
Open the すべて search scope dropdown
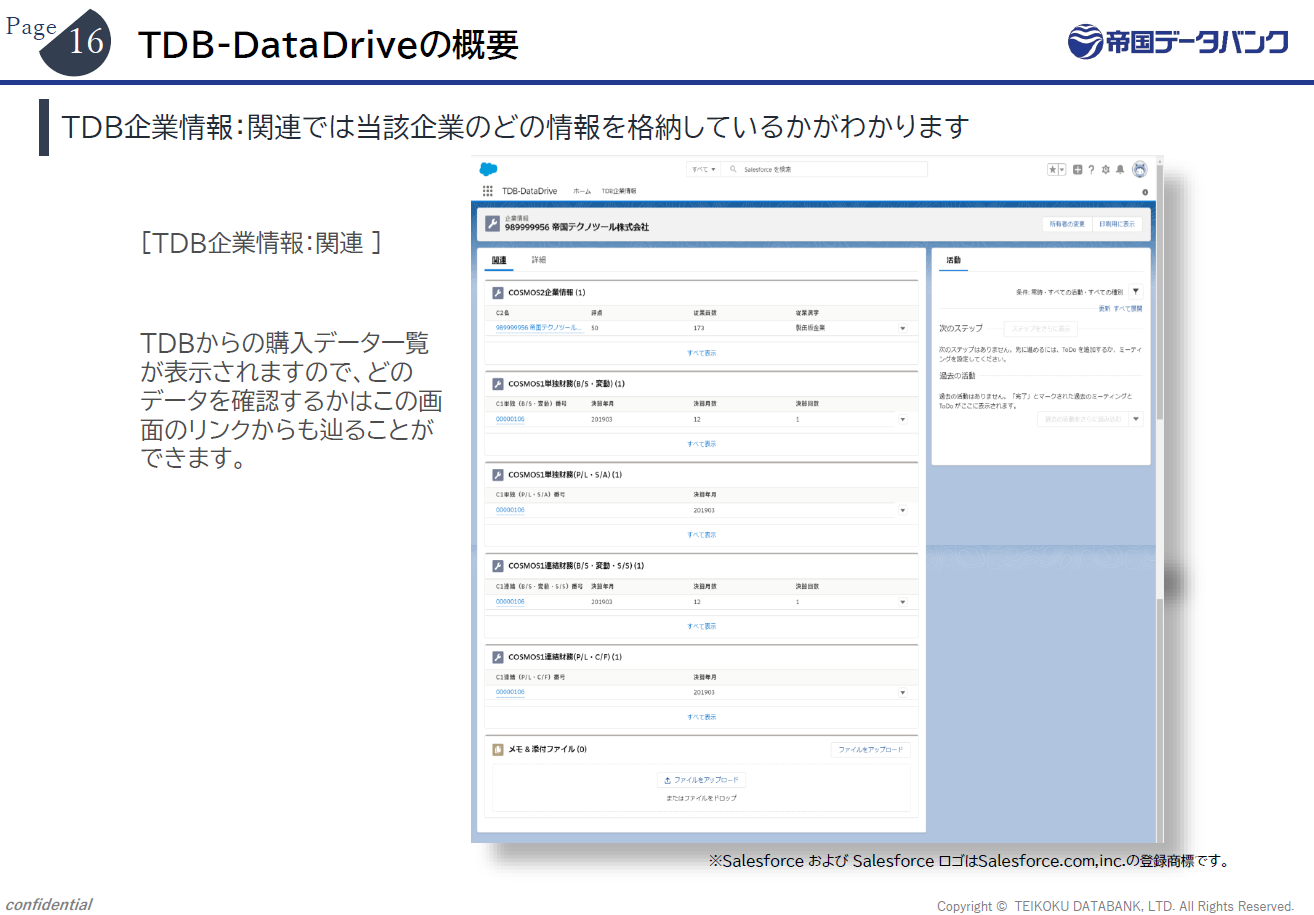pos(704,170)
